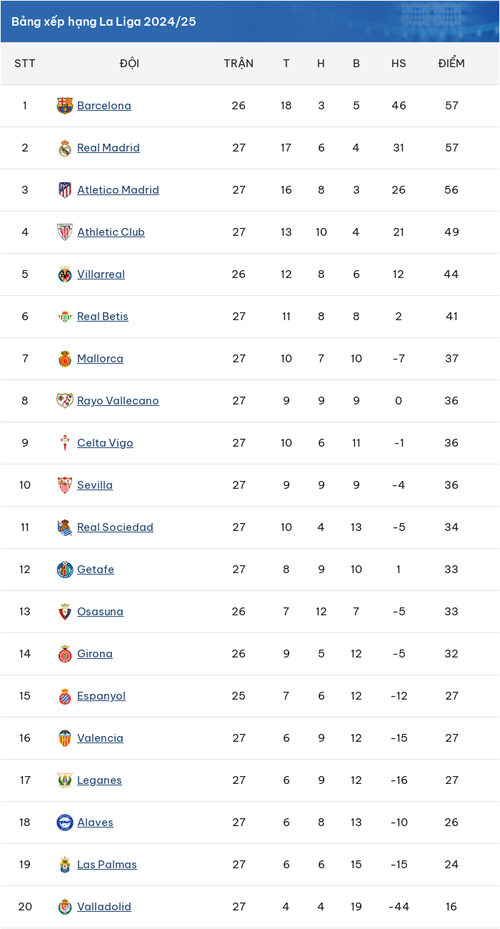500x929 pixels.
Task: Click the Alaves blue round crest
Action: pos(65,822)
